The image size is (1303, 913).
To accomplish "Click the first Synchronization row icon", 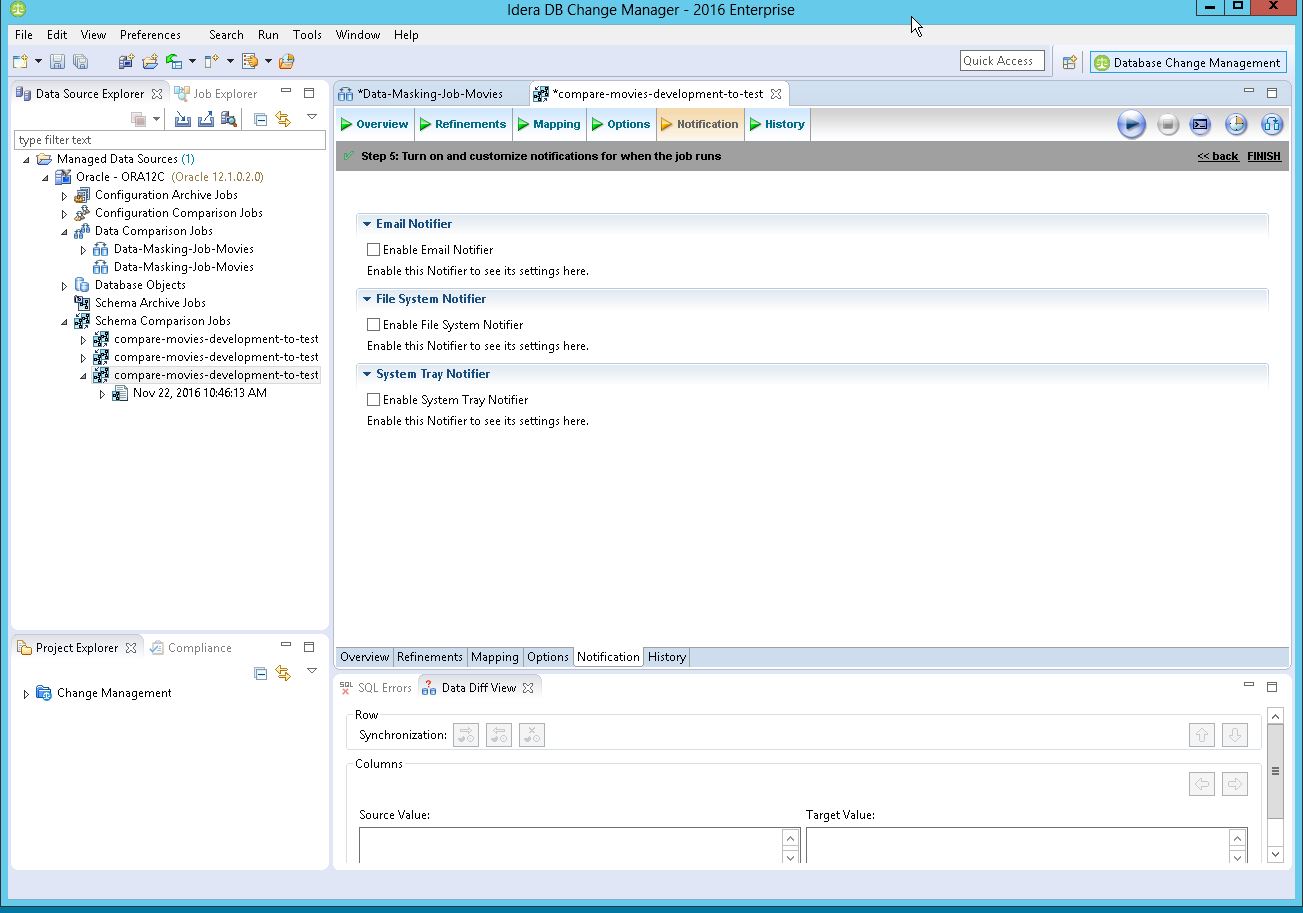I will tap(466, 735).
